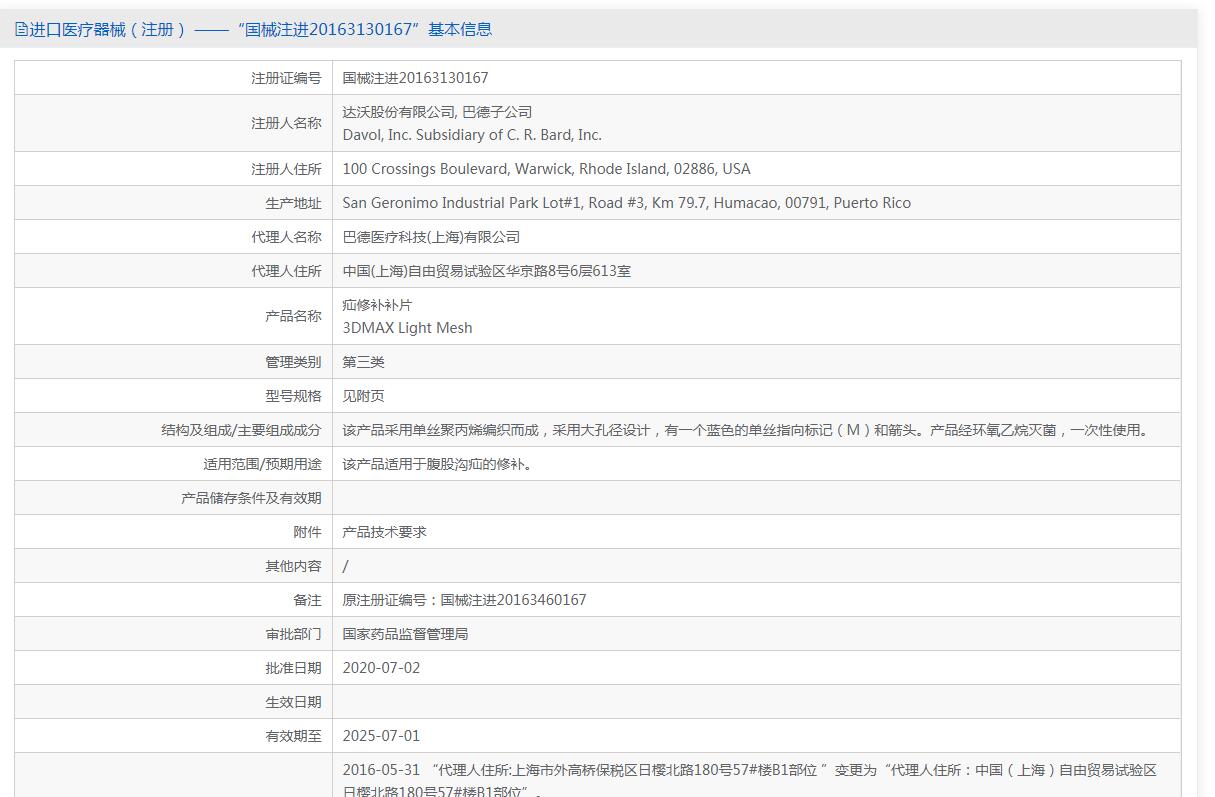Select the address 100 Crossings Boulevard, Warwick
1215x797 pixels.
(x=546, y=169)
